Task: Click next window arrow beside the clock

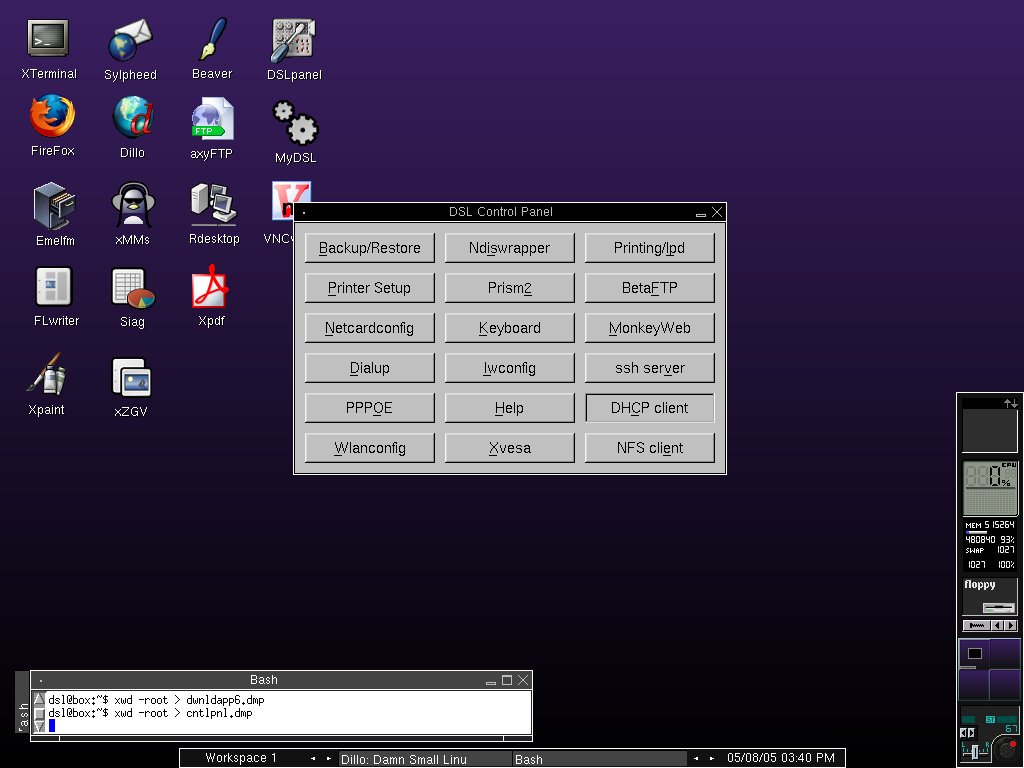Action: click(x=712, y=758)
